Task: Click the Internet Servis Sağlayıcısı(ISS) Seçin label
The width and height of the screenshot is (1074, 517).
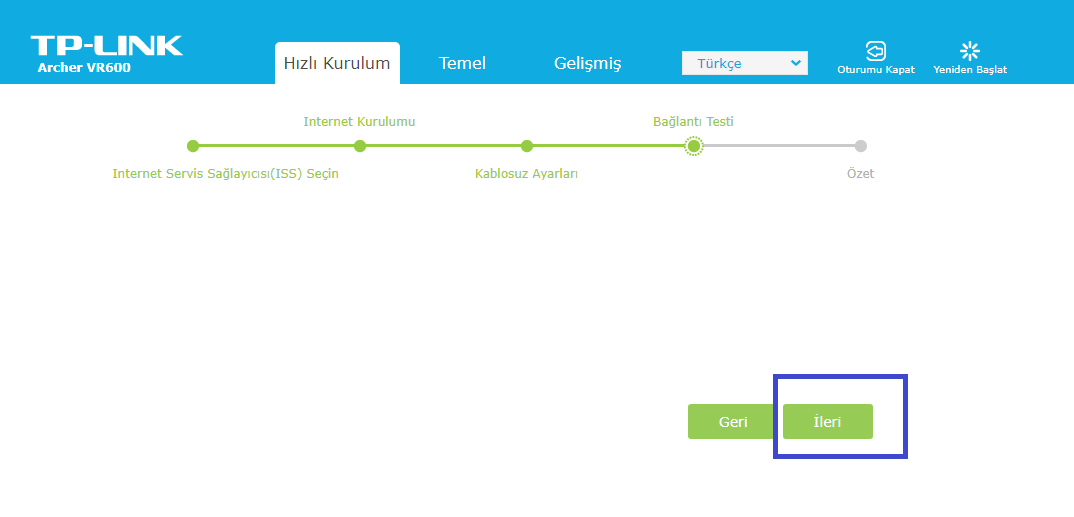Action: 226,174
